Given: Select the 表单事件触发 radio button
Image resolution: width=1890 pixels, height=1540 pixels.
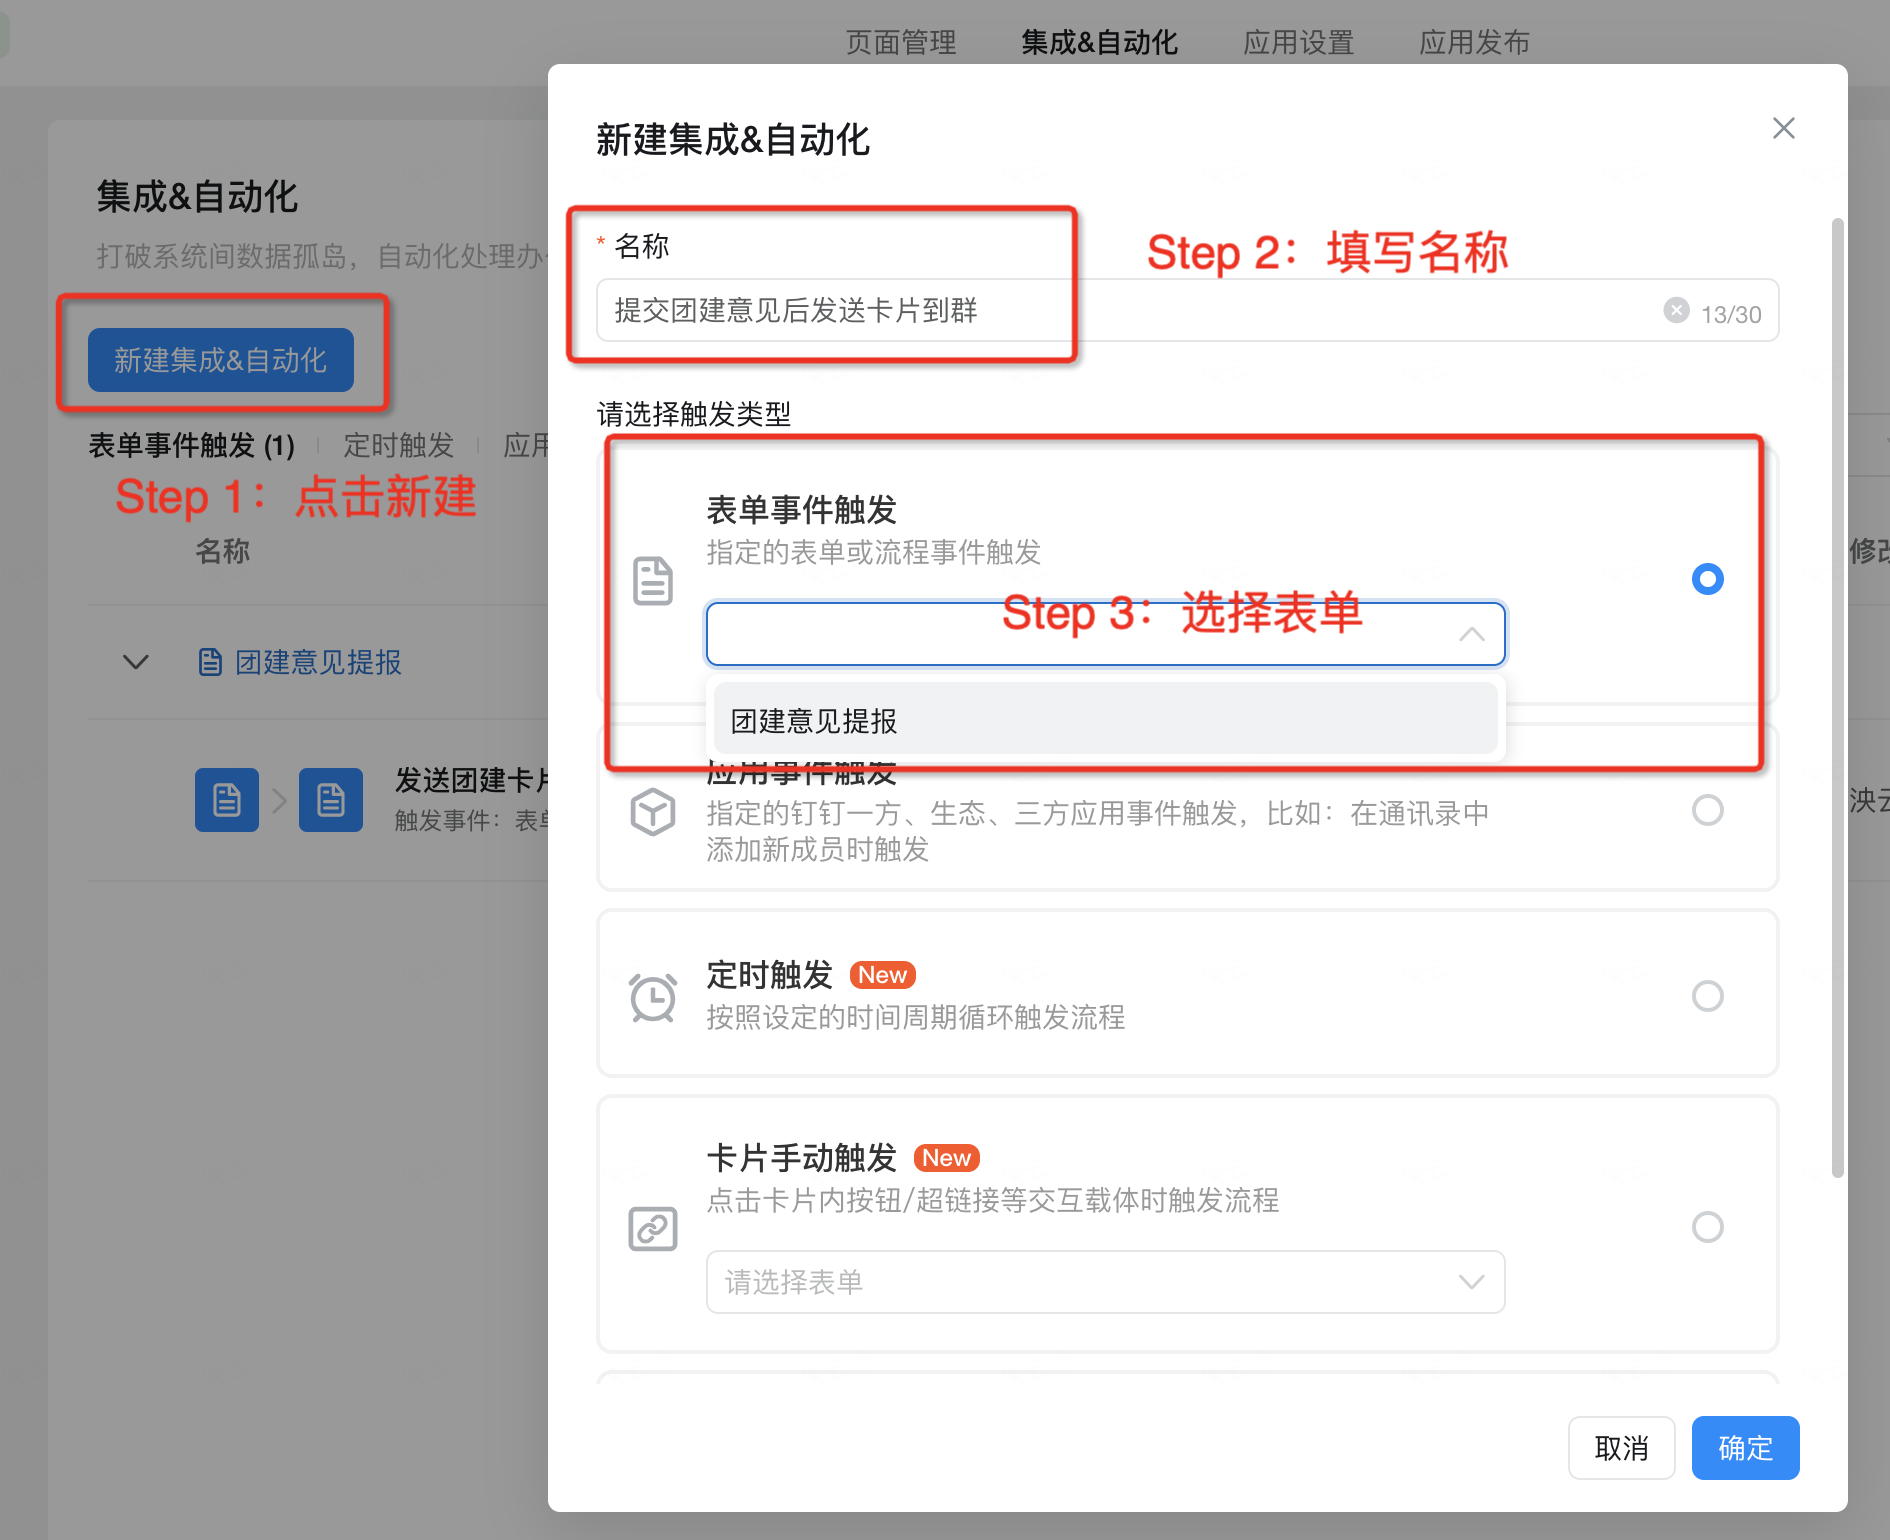Looking at the screenshot, I should coord(1707,579).
